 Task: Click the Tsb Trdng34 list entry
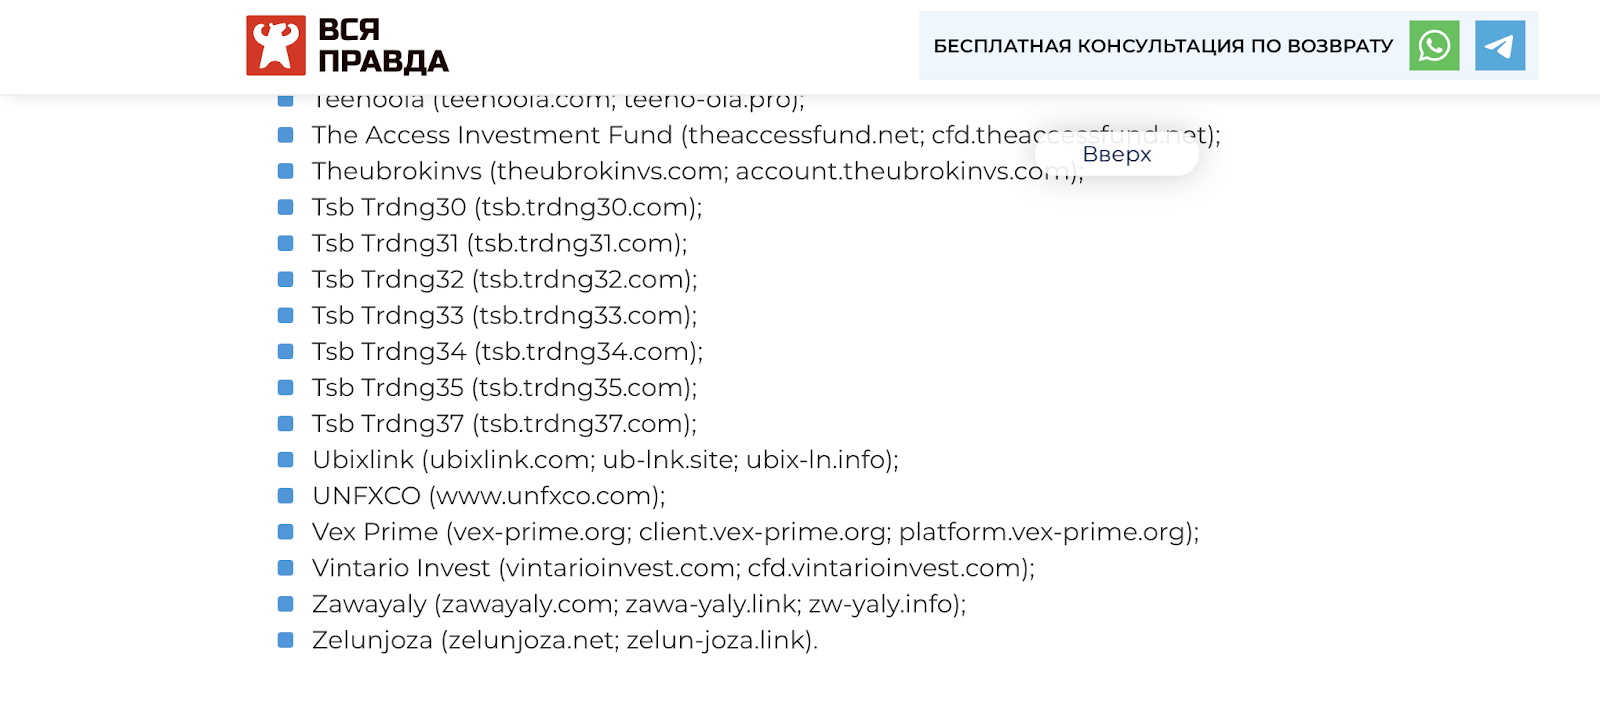click(x=507, y=351)
